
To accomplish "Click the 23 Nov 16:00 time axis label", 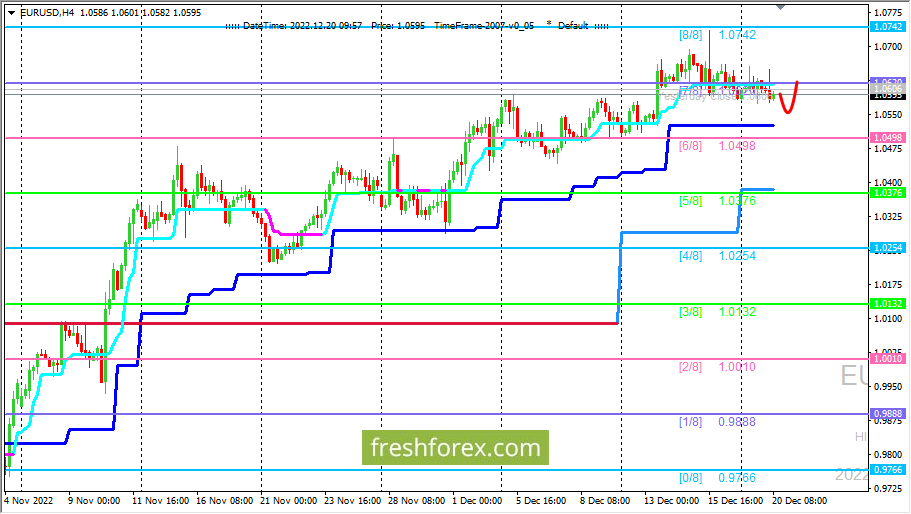I will [x=352, y=501].
